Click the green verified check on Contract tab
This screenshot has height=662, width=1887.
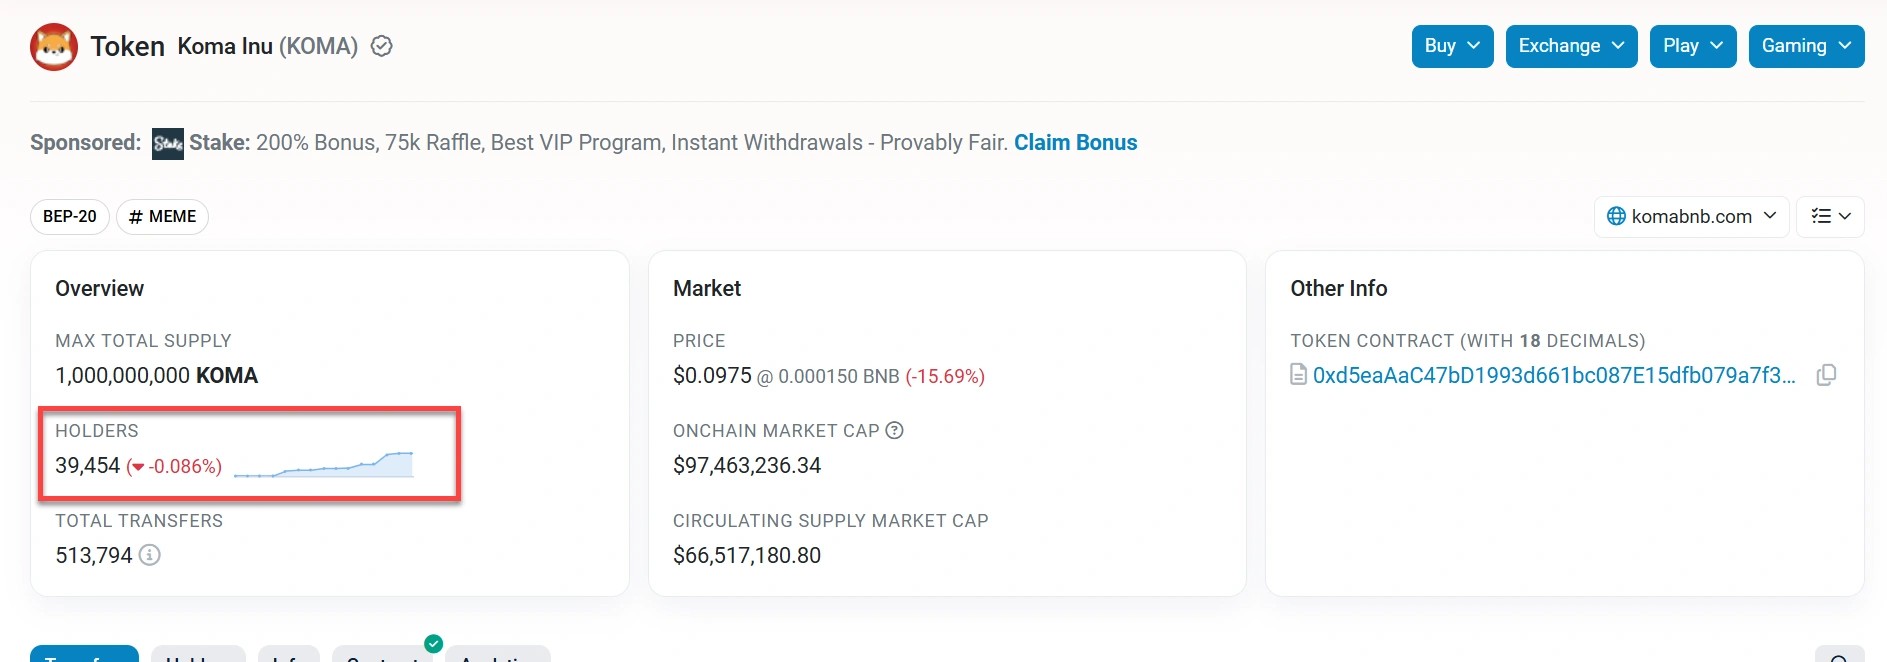click(433, 644)
